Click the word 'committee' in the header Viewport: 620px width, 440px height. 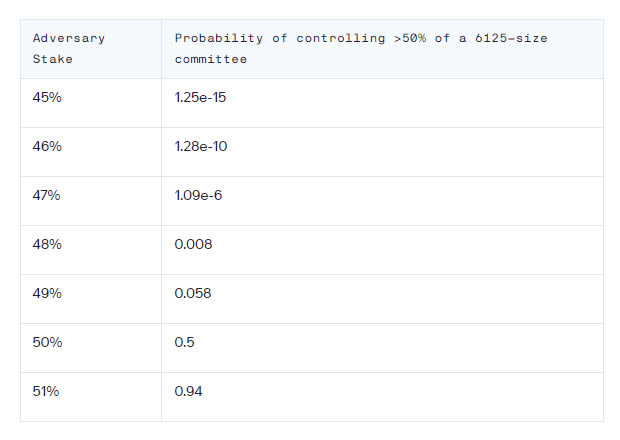pos(211,59)
